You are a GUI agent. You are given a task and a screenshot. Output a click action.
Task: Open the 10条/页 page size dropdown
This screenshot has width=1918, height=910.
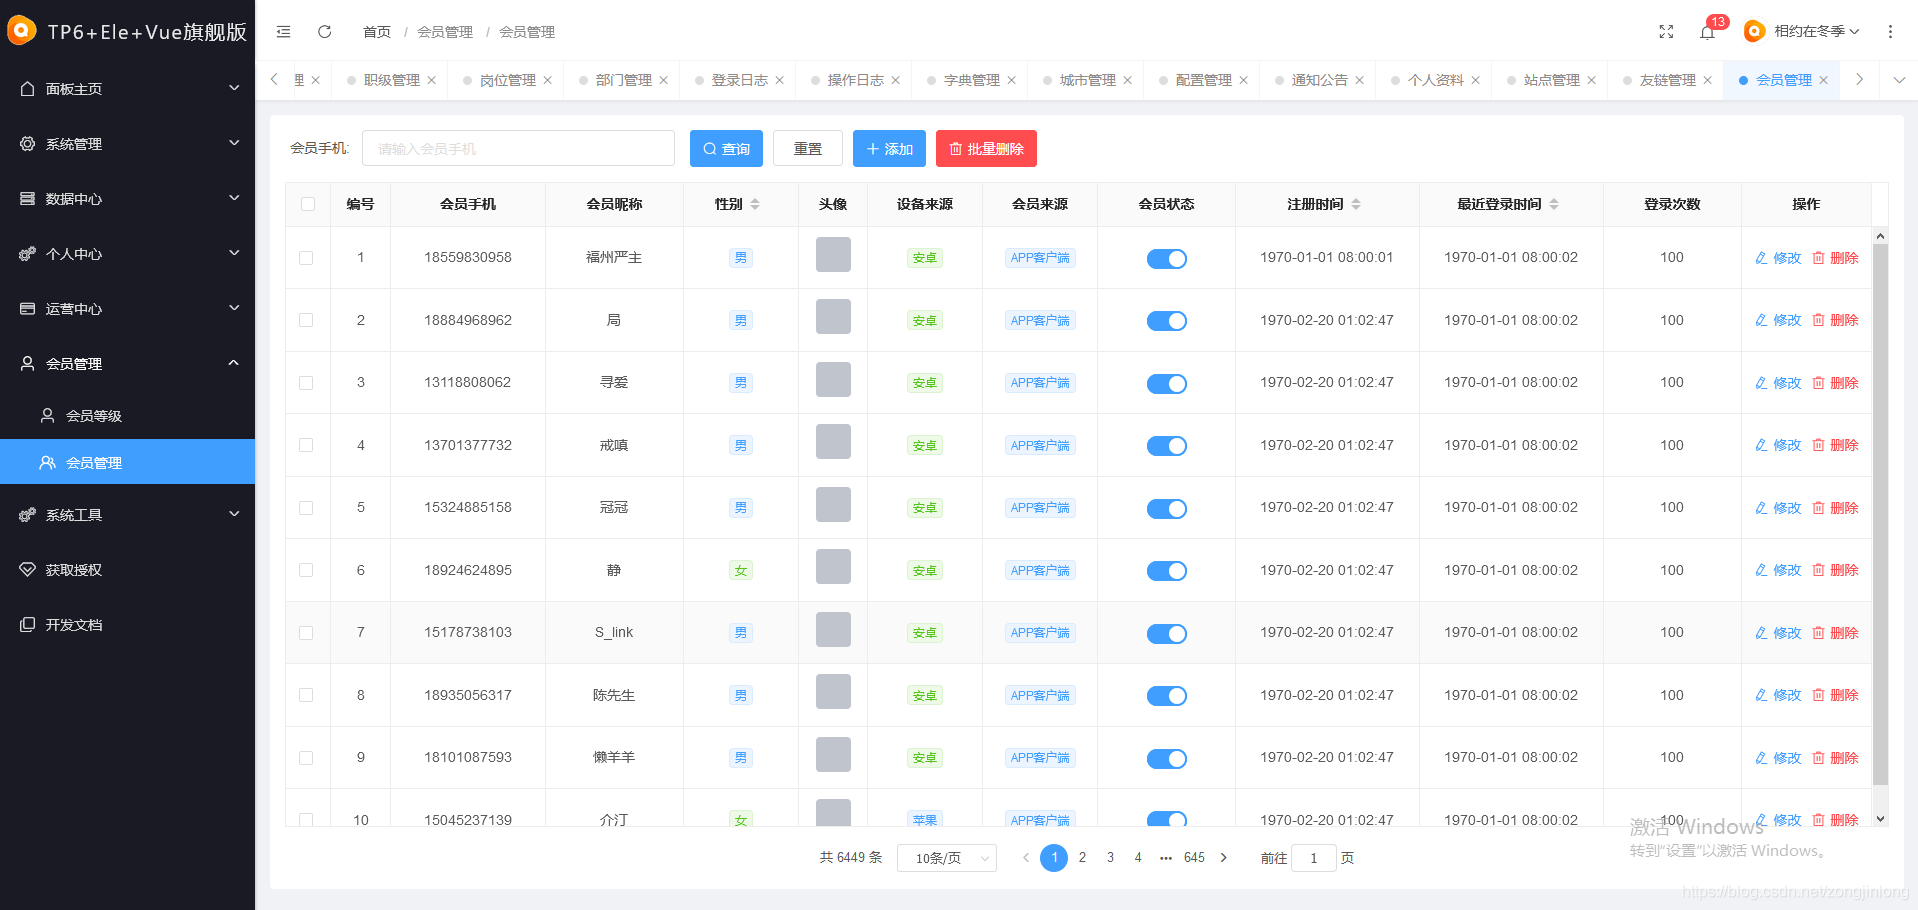click(x=947, y=858)
